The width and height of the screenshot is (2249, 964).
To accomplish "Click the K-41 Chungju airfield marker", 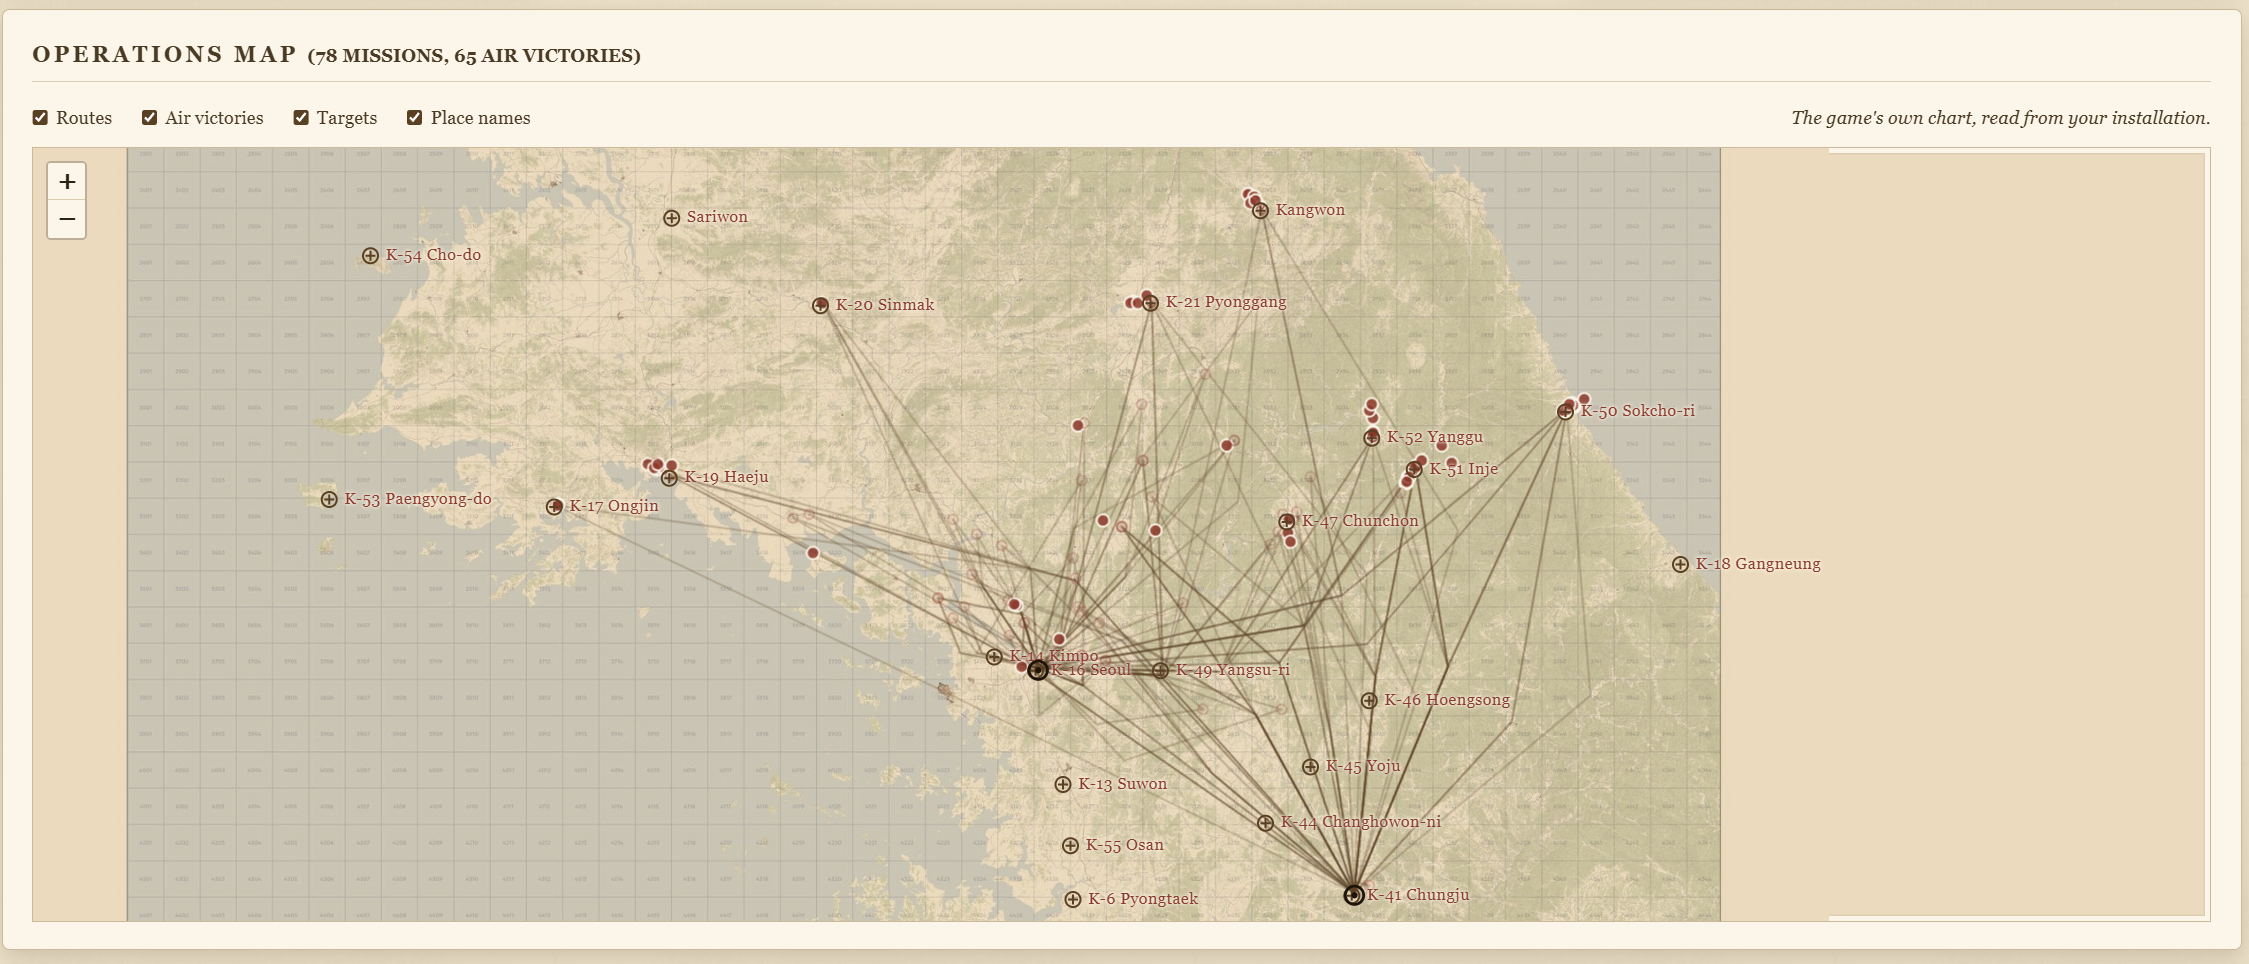I will point(1353,895).
